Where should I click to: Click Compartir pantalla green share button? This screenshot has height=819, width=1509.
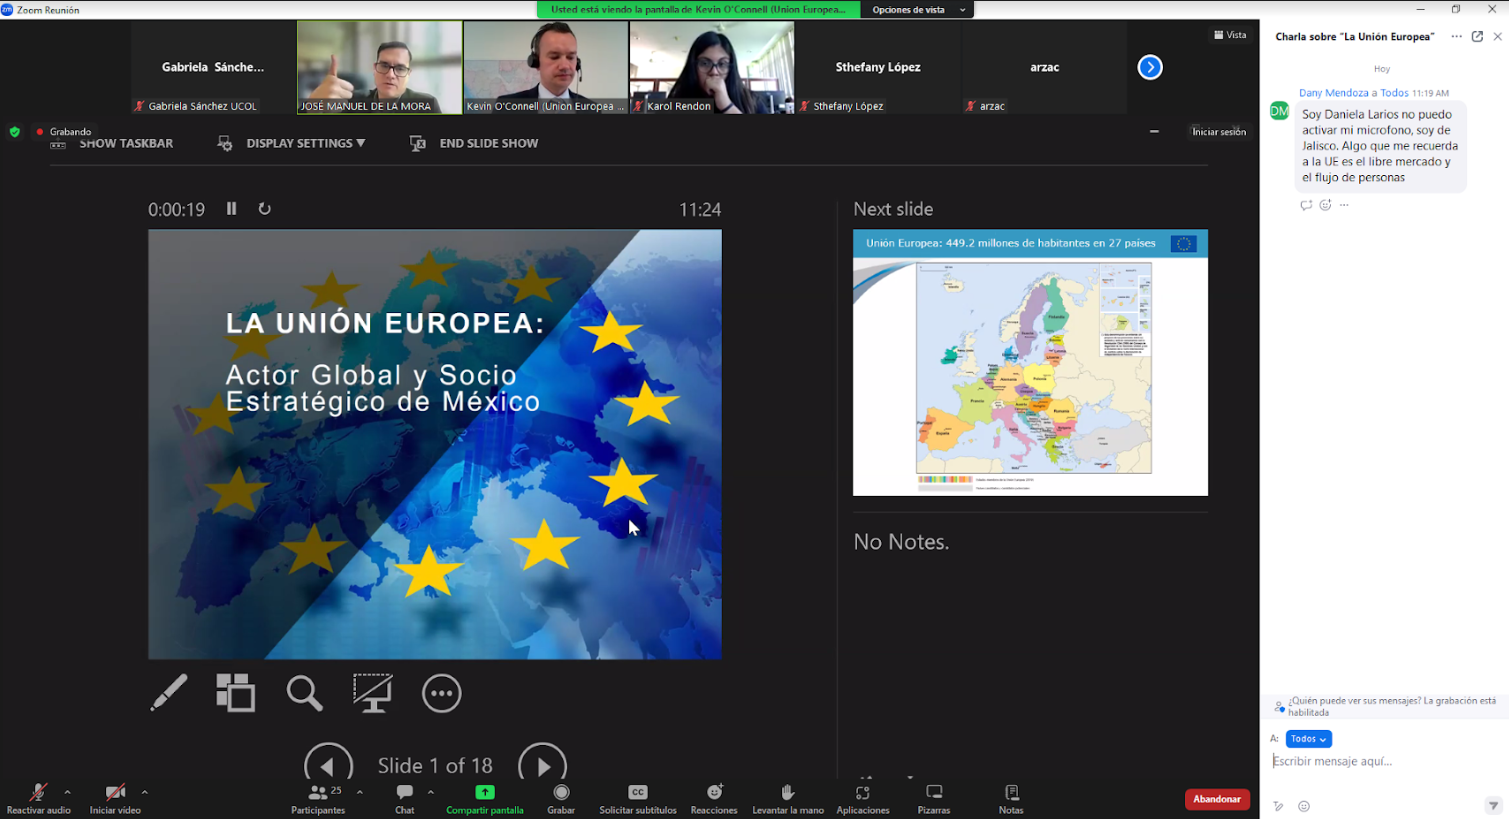click(x=485, y=798)
